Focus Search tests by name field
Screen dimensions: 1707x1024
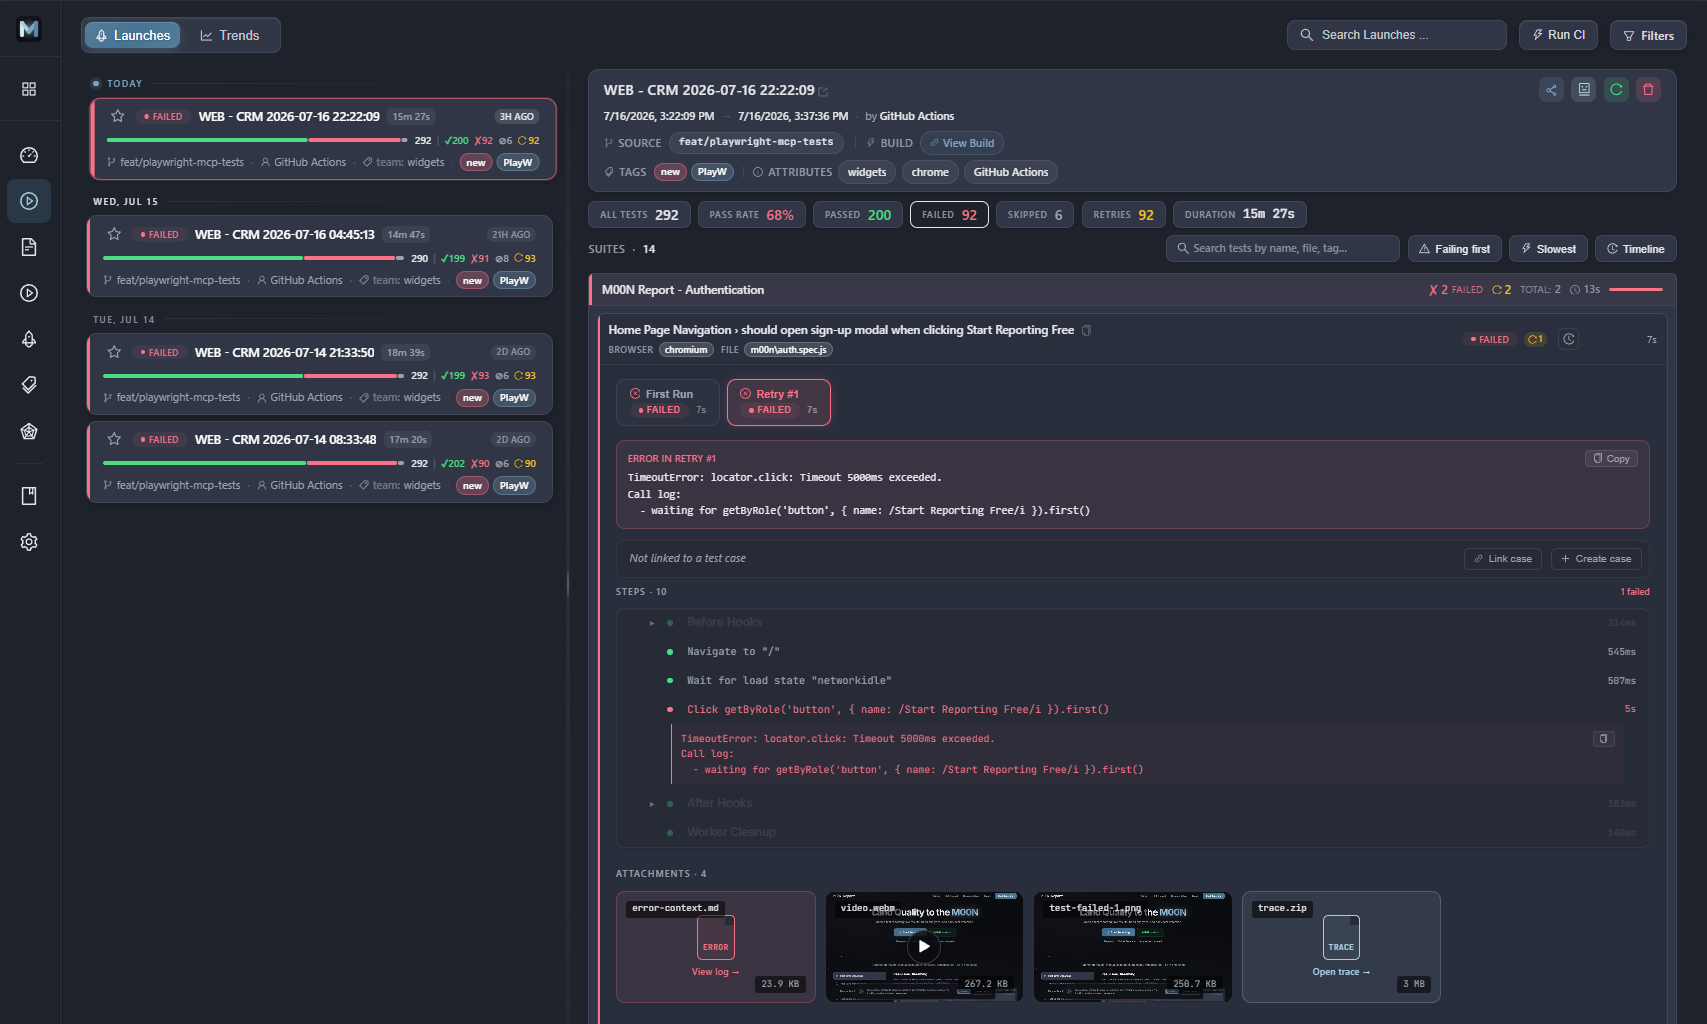[x=1283, y=249]
